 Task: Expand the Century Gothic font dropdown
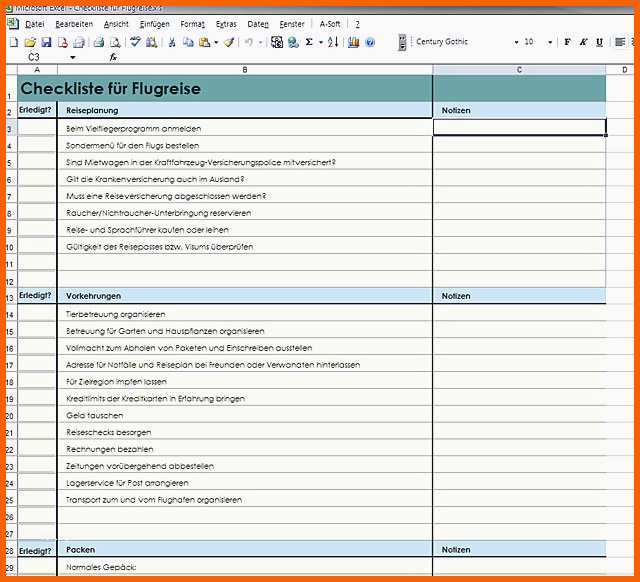[516, 43]
